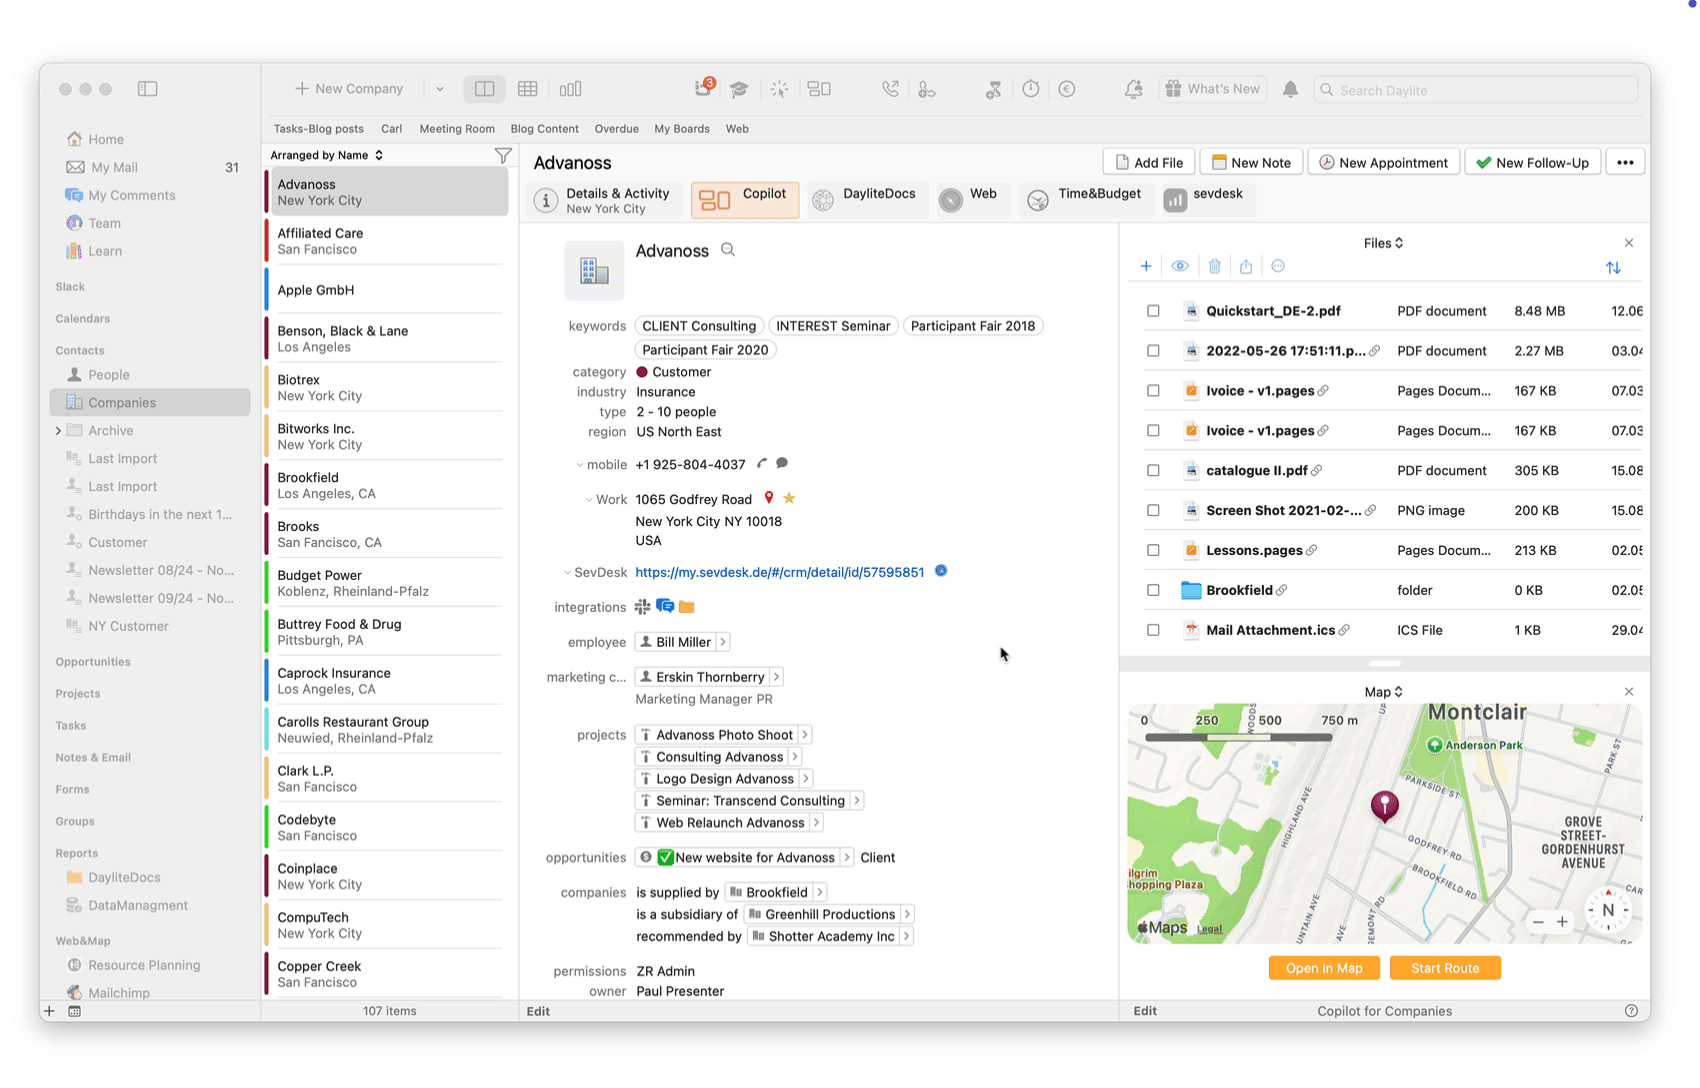Image resolution: width=1700 pixels, height=1088 pixels.
Task: Click the orange folder integration icon
Action: coord(687,607)
